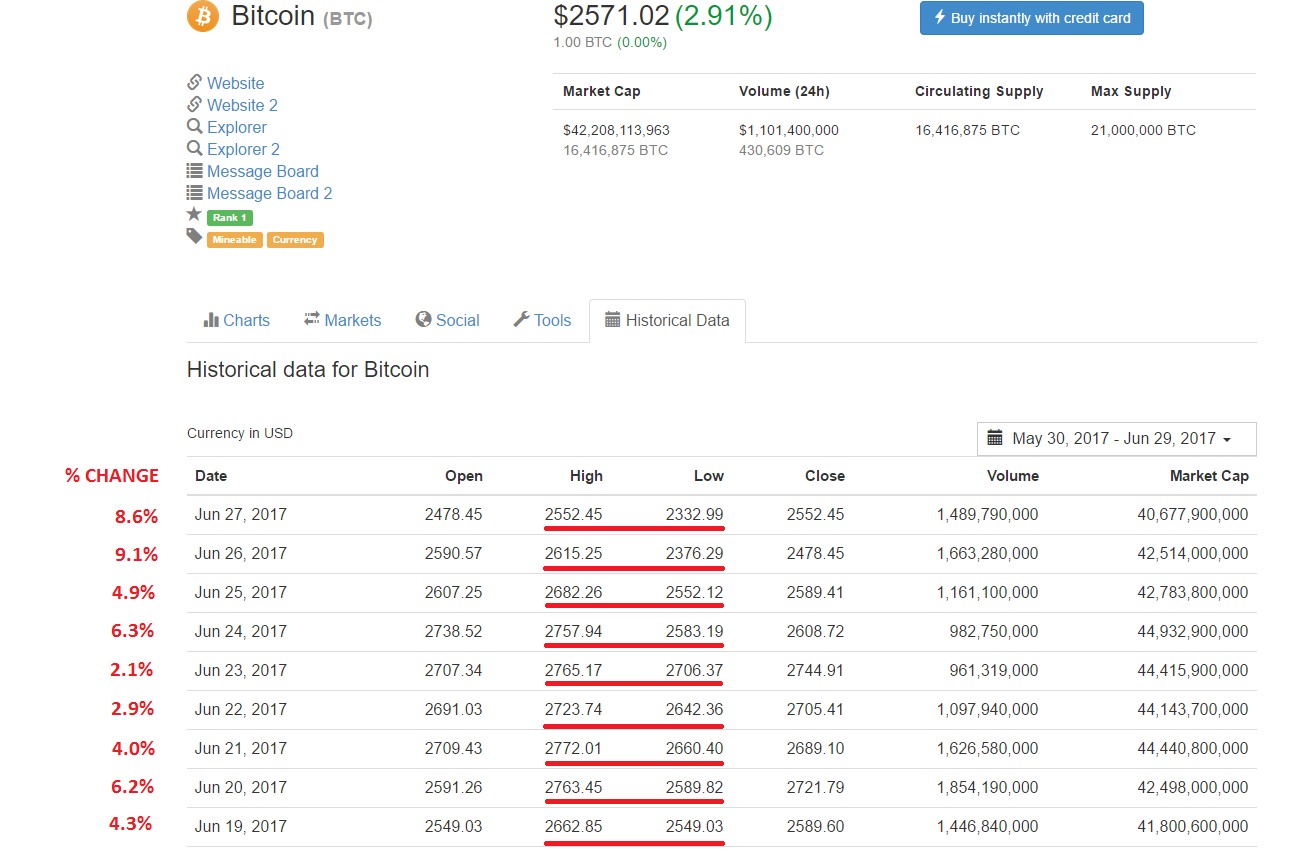Screen dimensions: 1303x849
Task: Select the Mineable tag
Action: pos(235,240)
